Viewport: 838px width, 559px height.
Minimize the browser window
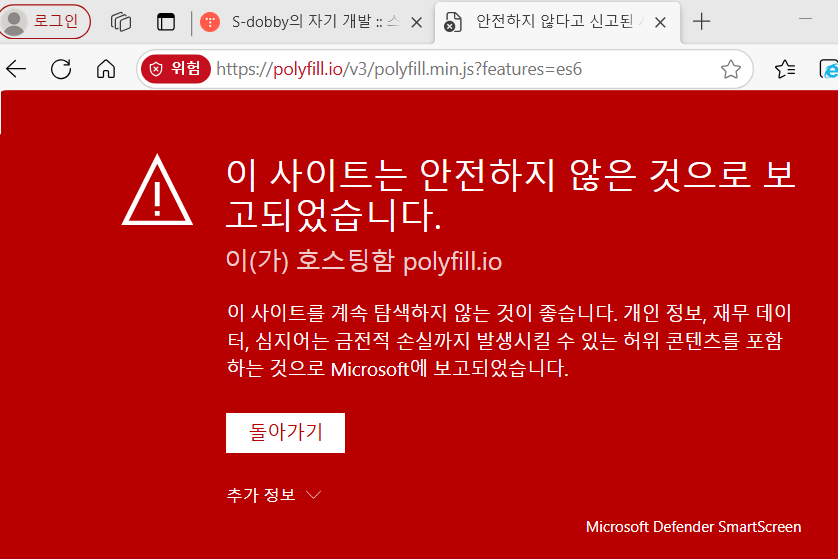coord(805,19)
